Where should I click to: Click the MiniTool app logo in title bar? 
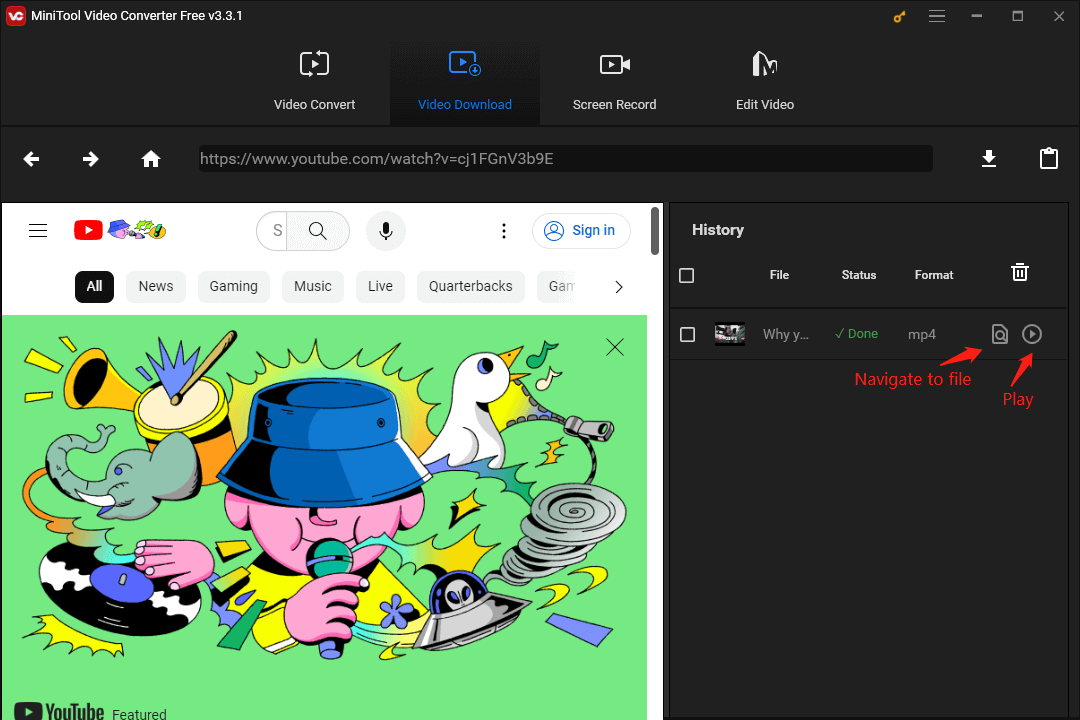[x=15, y=16]
